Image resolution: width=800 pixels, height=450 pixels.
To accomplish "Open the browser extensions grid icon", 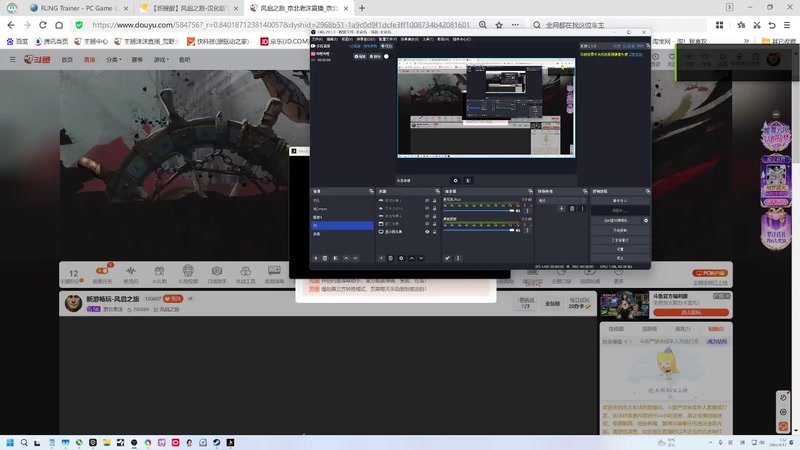I will (x=719, y=25).
